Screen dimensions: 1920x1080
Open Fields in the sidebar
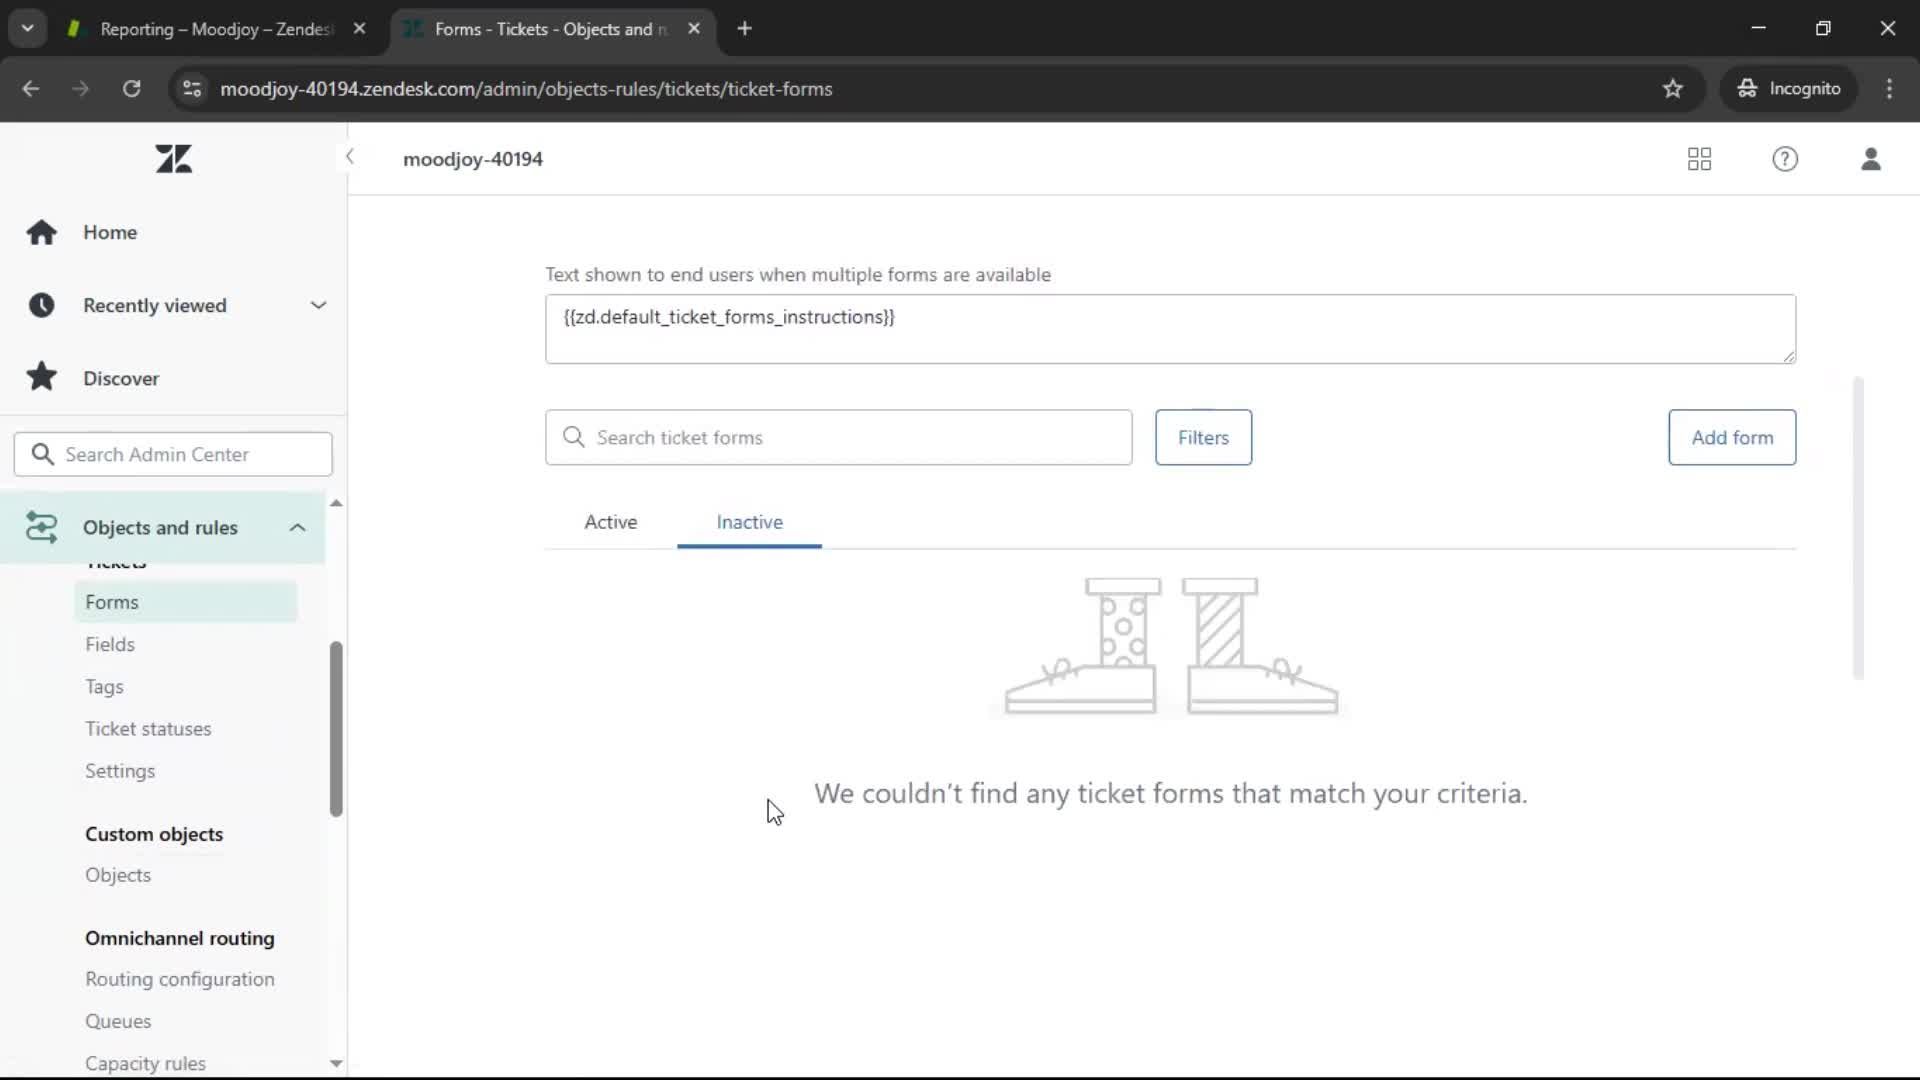pyautogui.click(x=110, y=645)
